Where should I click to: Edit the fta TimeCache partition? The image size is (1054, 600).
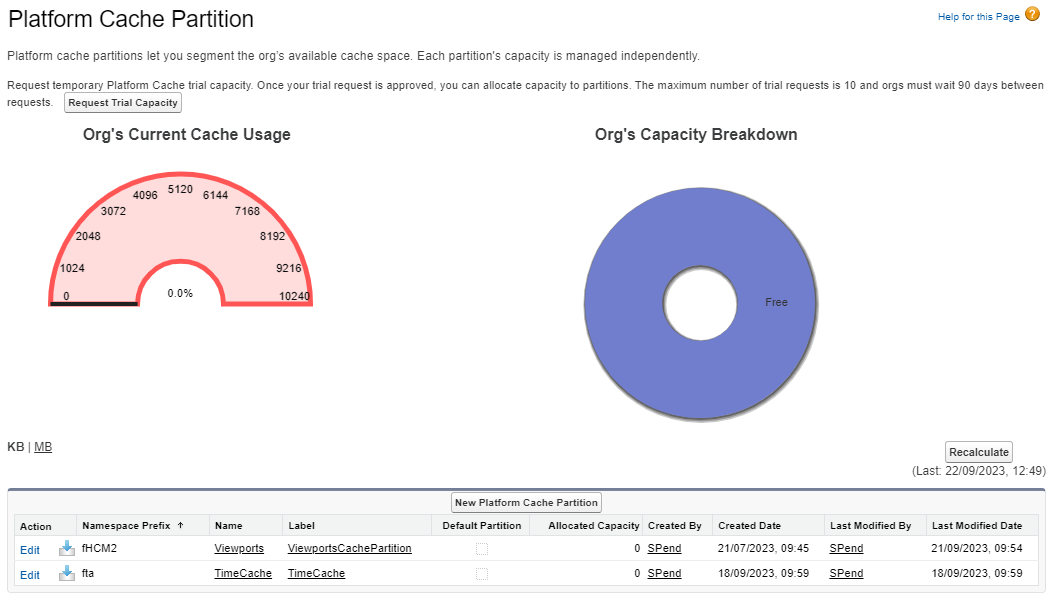30,575
